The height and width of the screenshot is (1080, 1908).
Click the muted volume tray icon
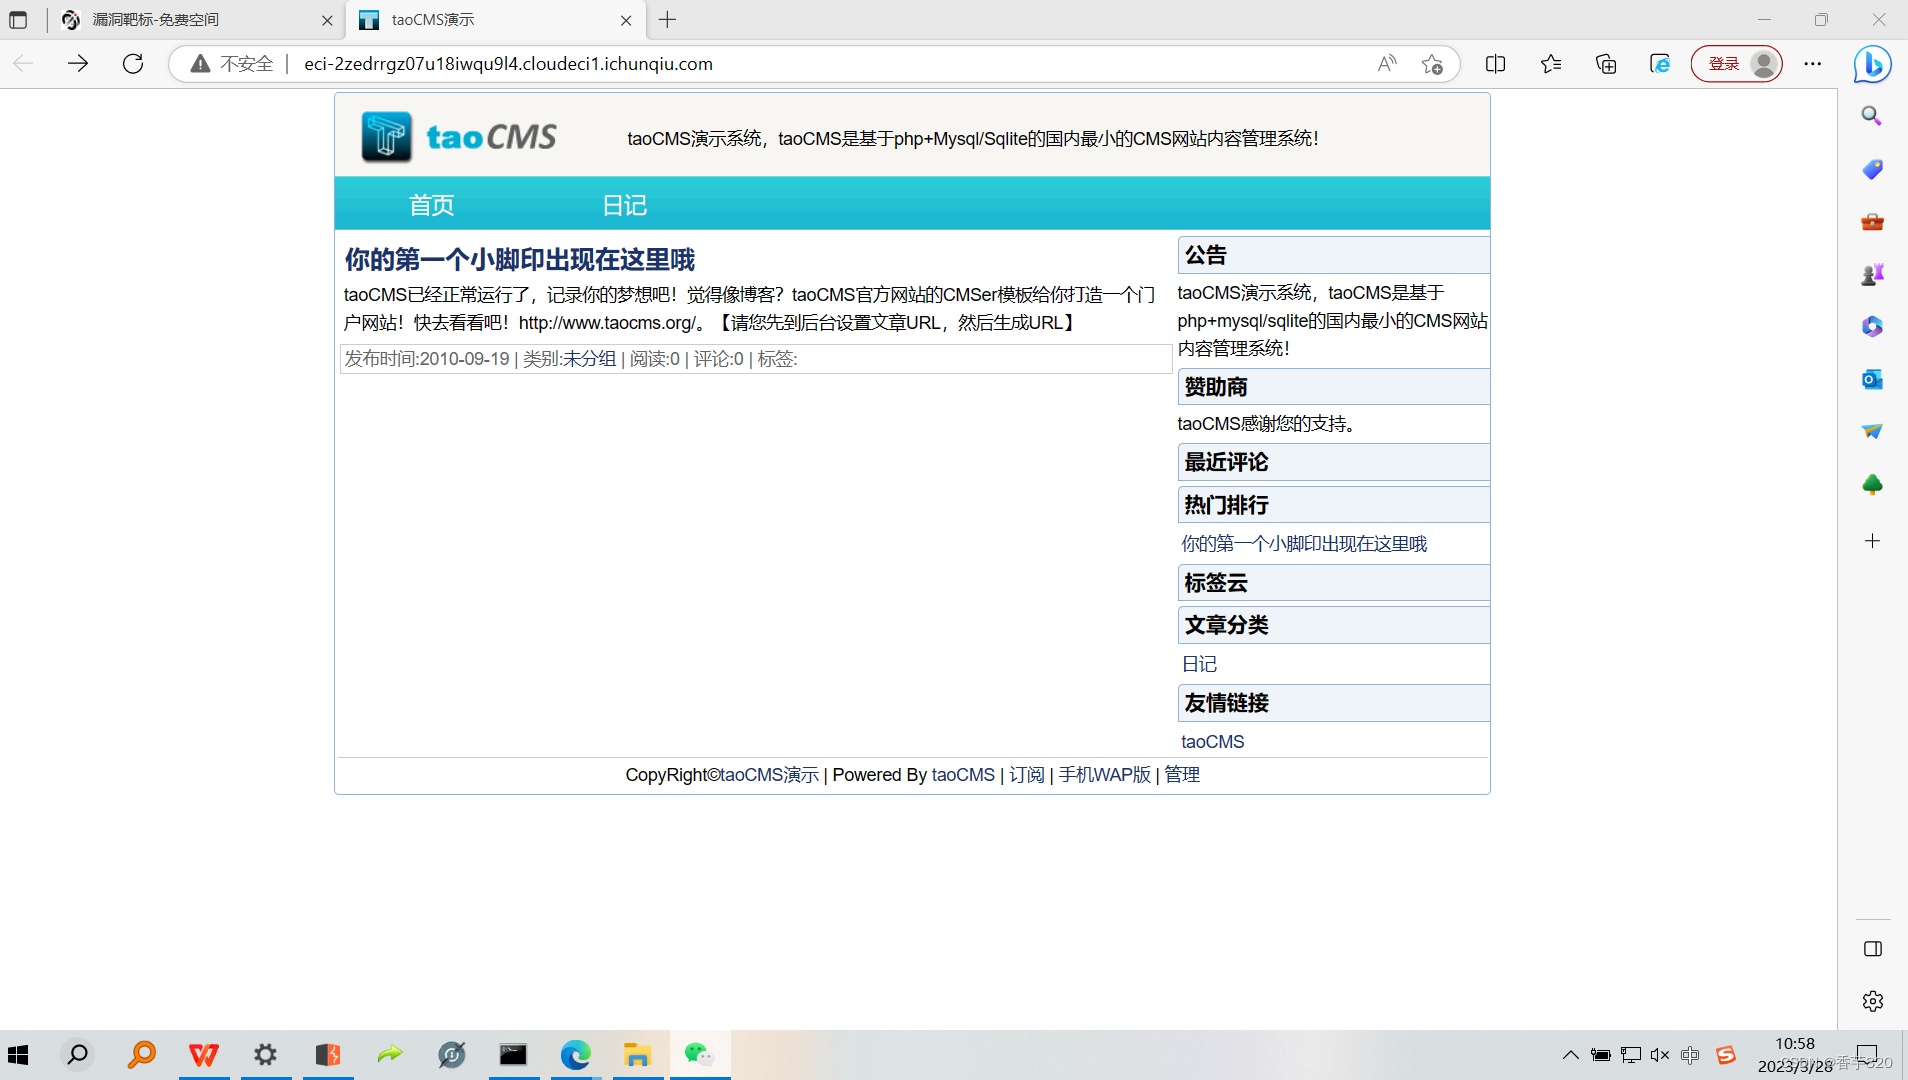(1660, 1055)
